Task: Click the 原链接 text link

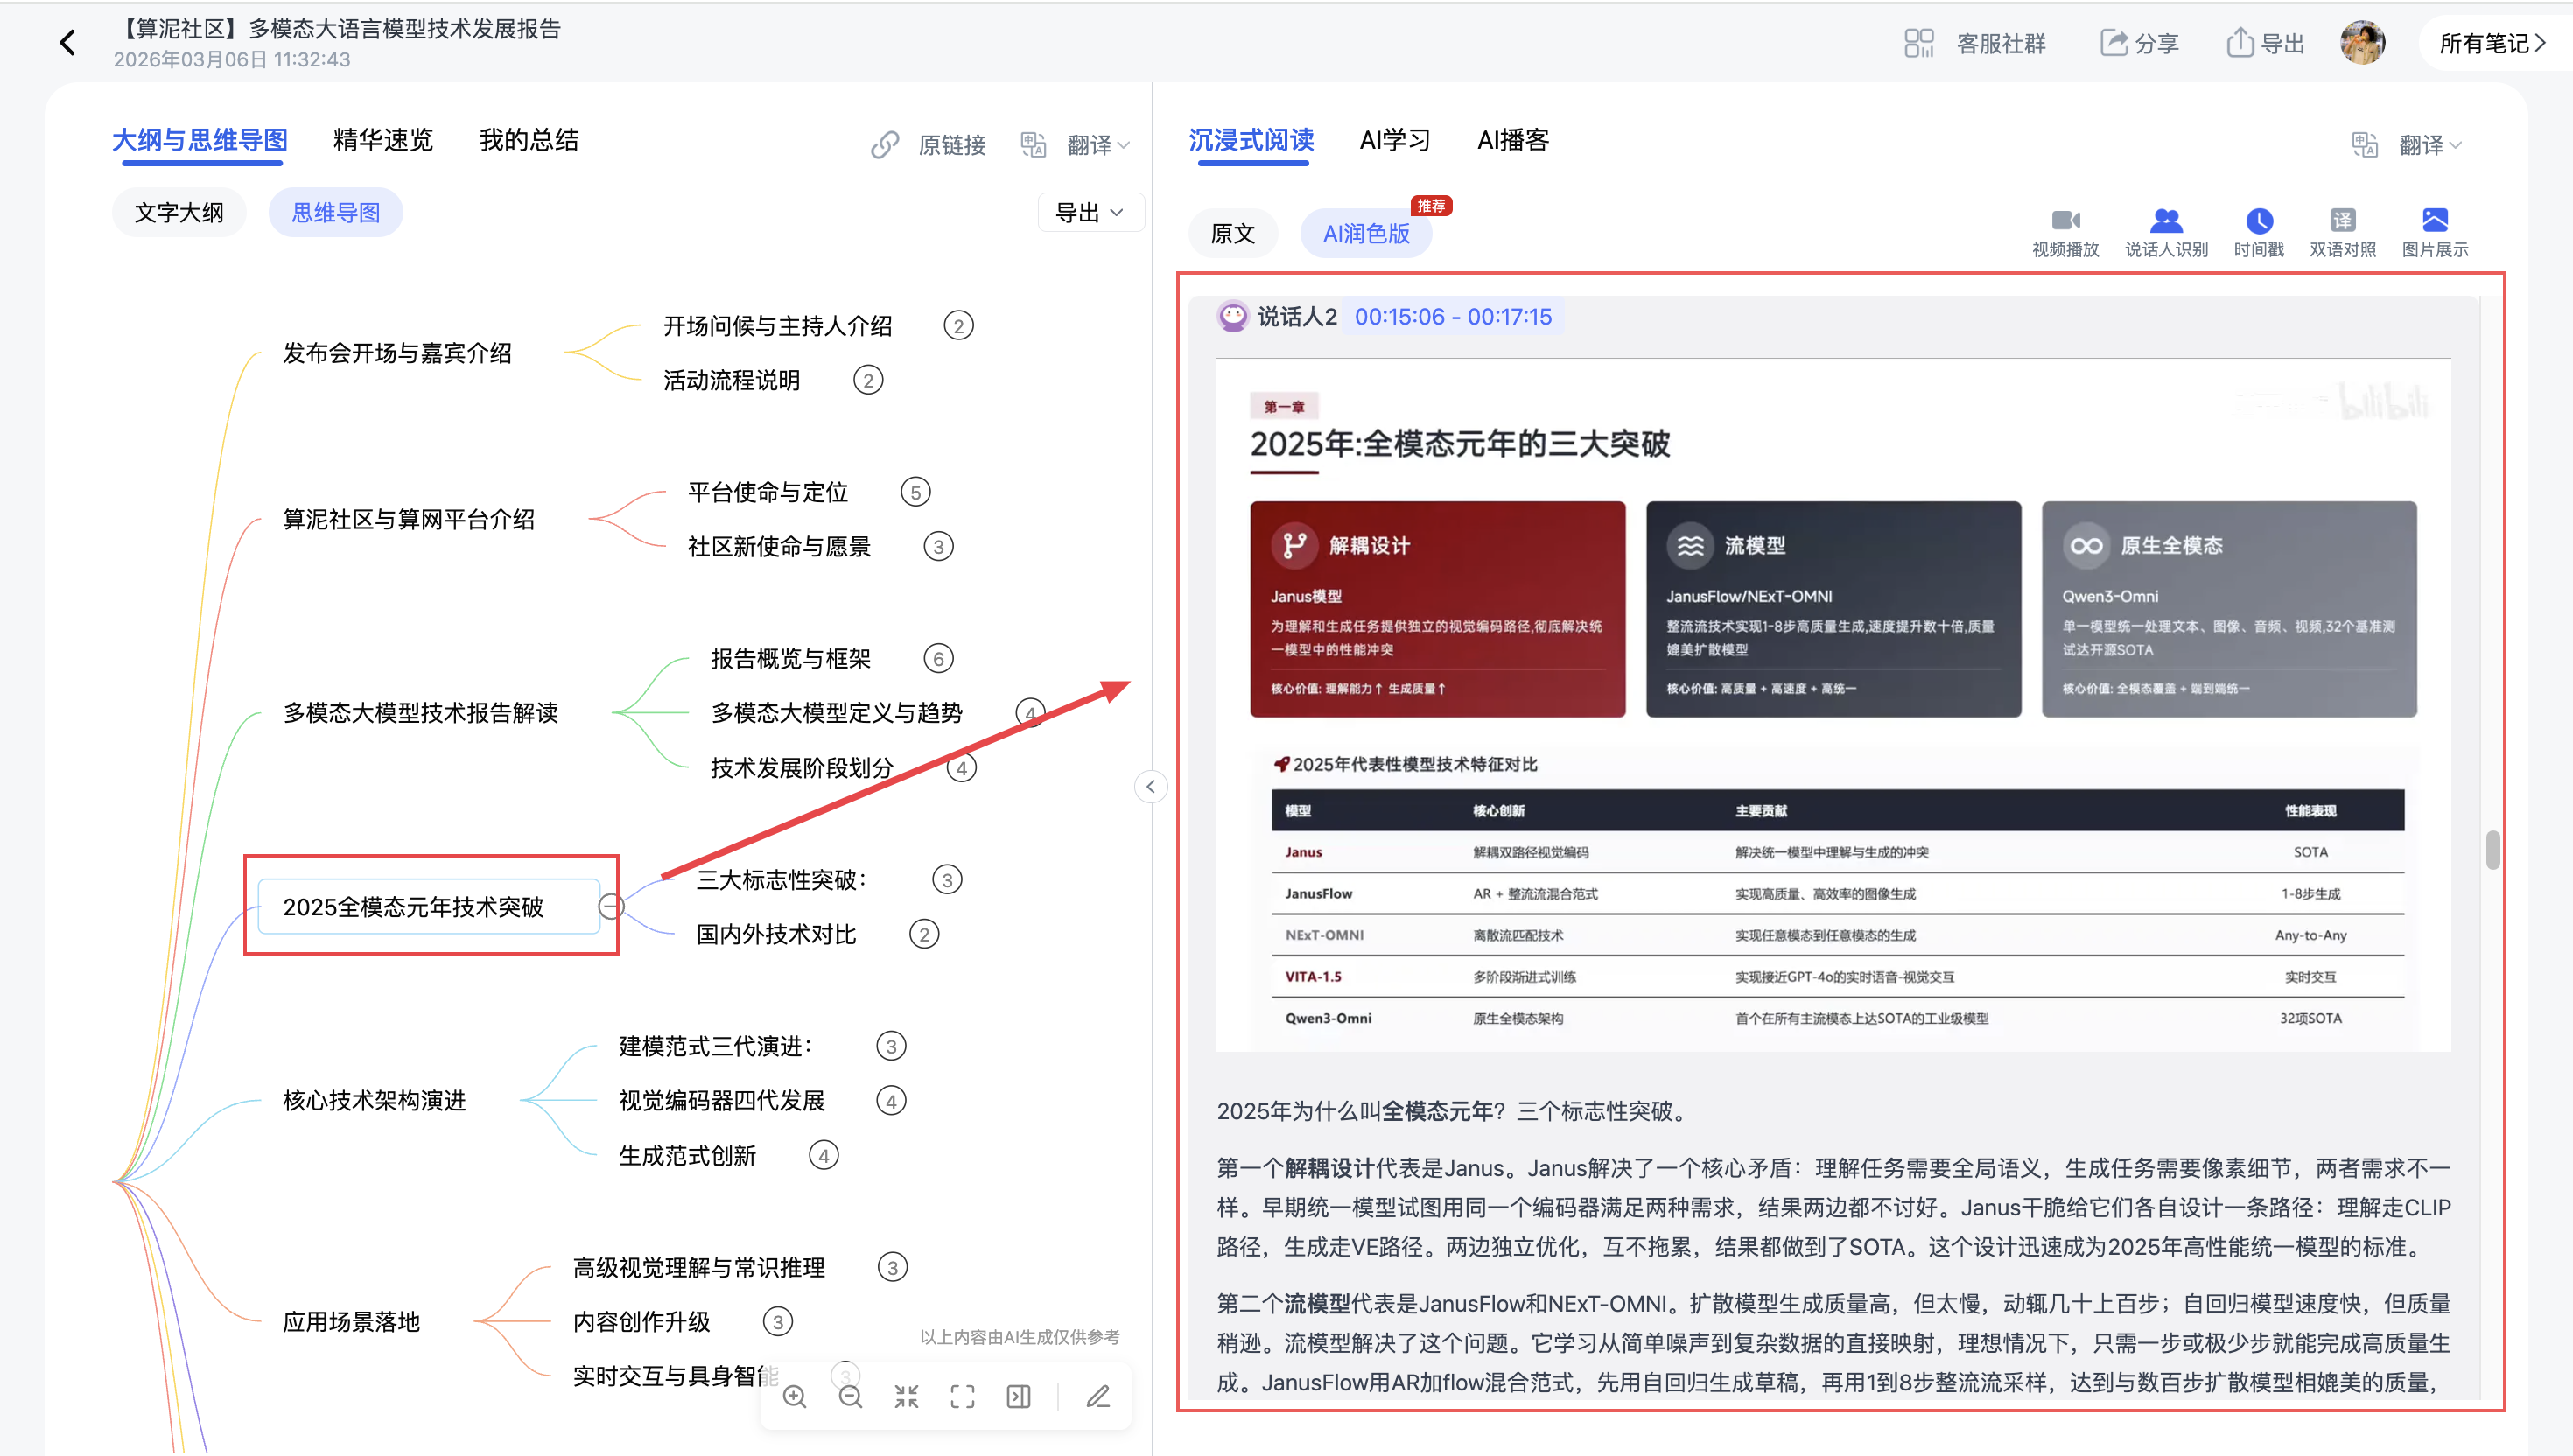Action: pos(951,145)
